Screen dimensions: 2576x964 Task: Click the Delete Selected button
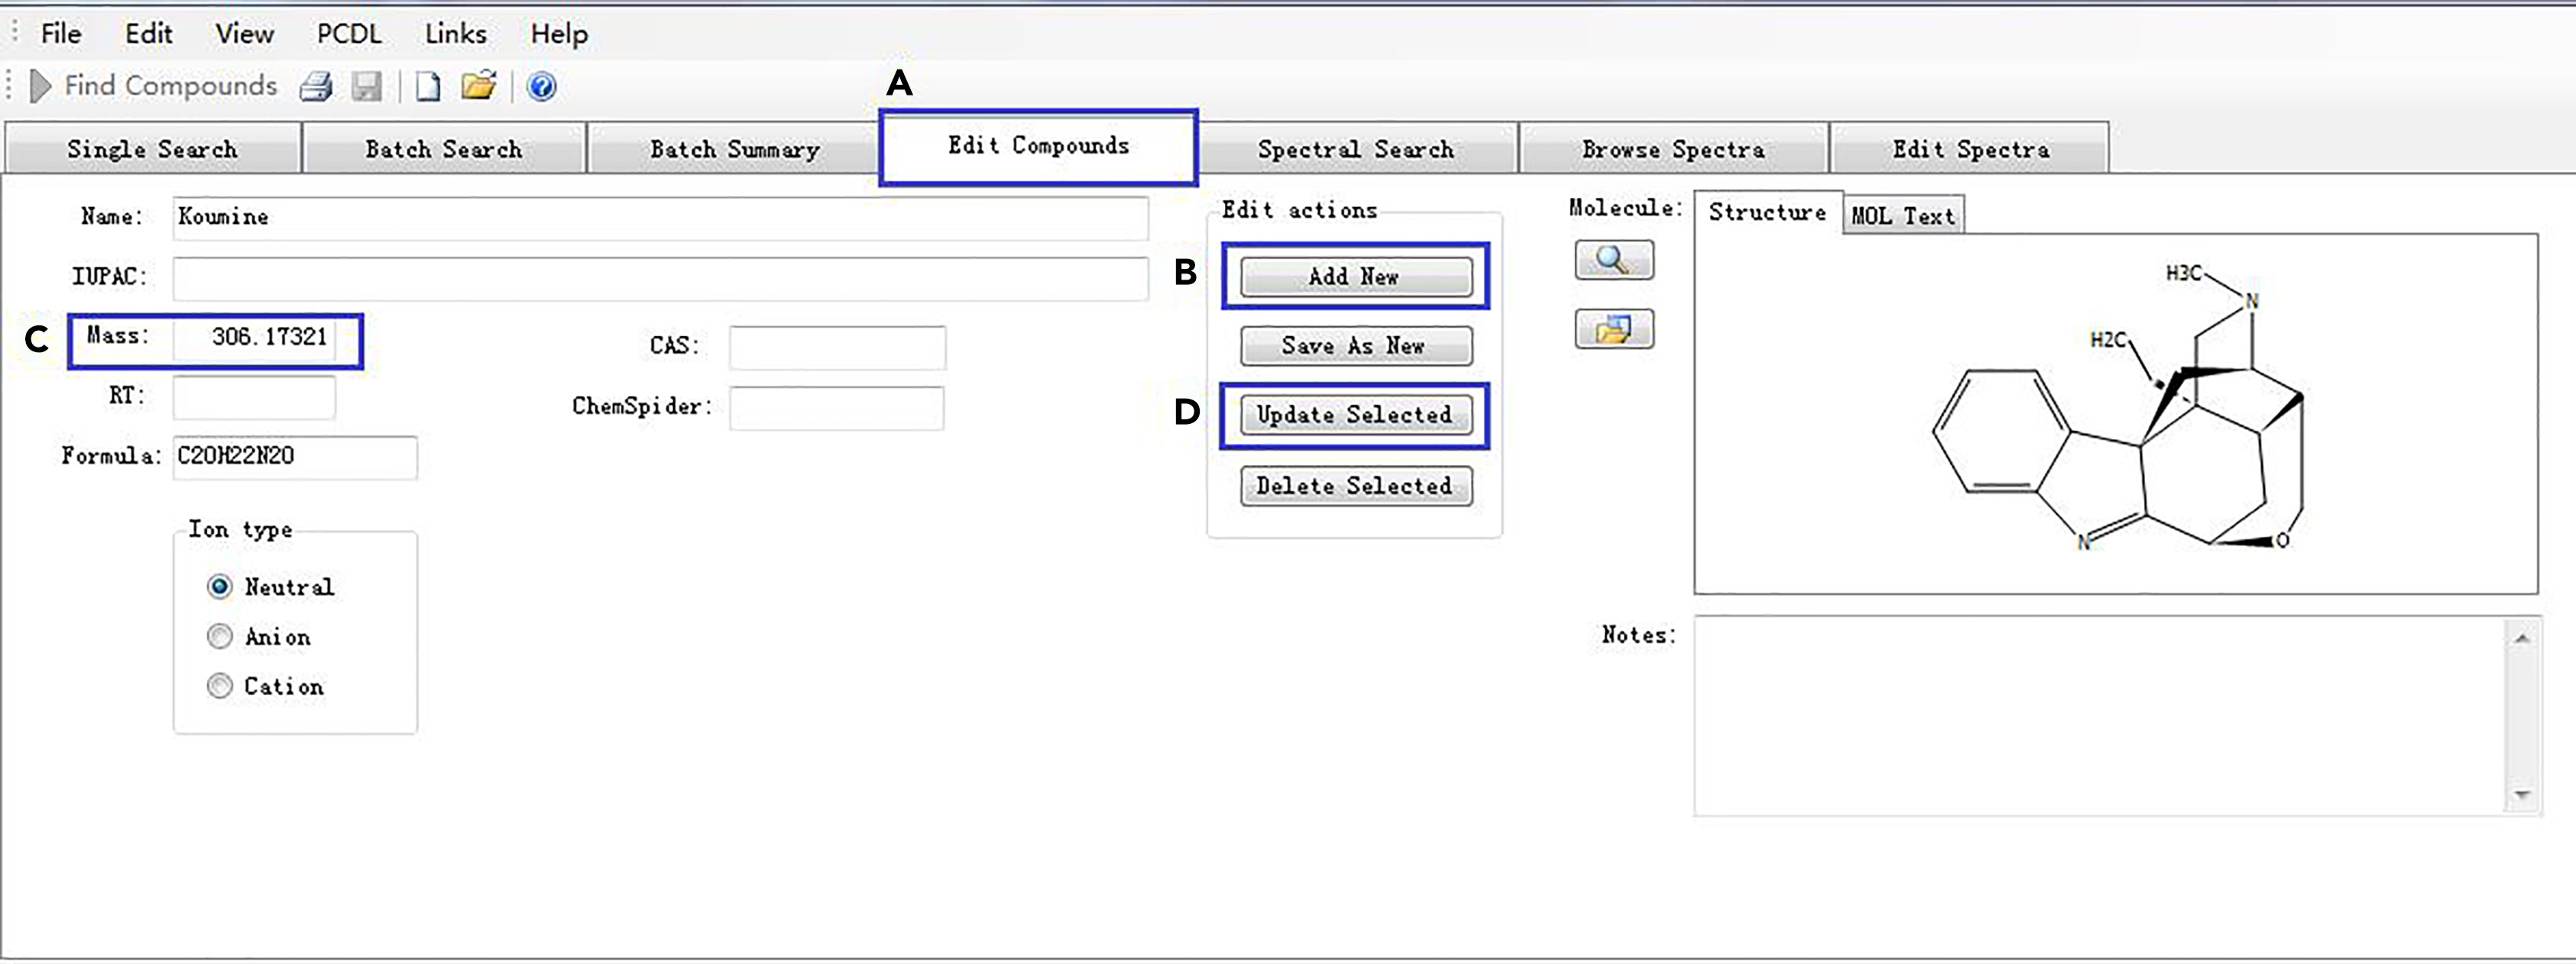tap(1355, 486)
